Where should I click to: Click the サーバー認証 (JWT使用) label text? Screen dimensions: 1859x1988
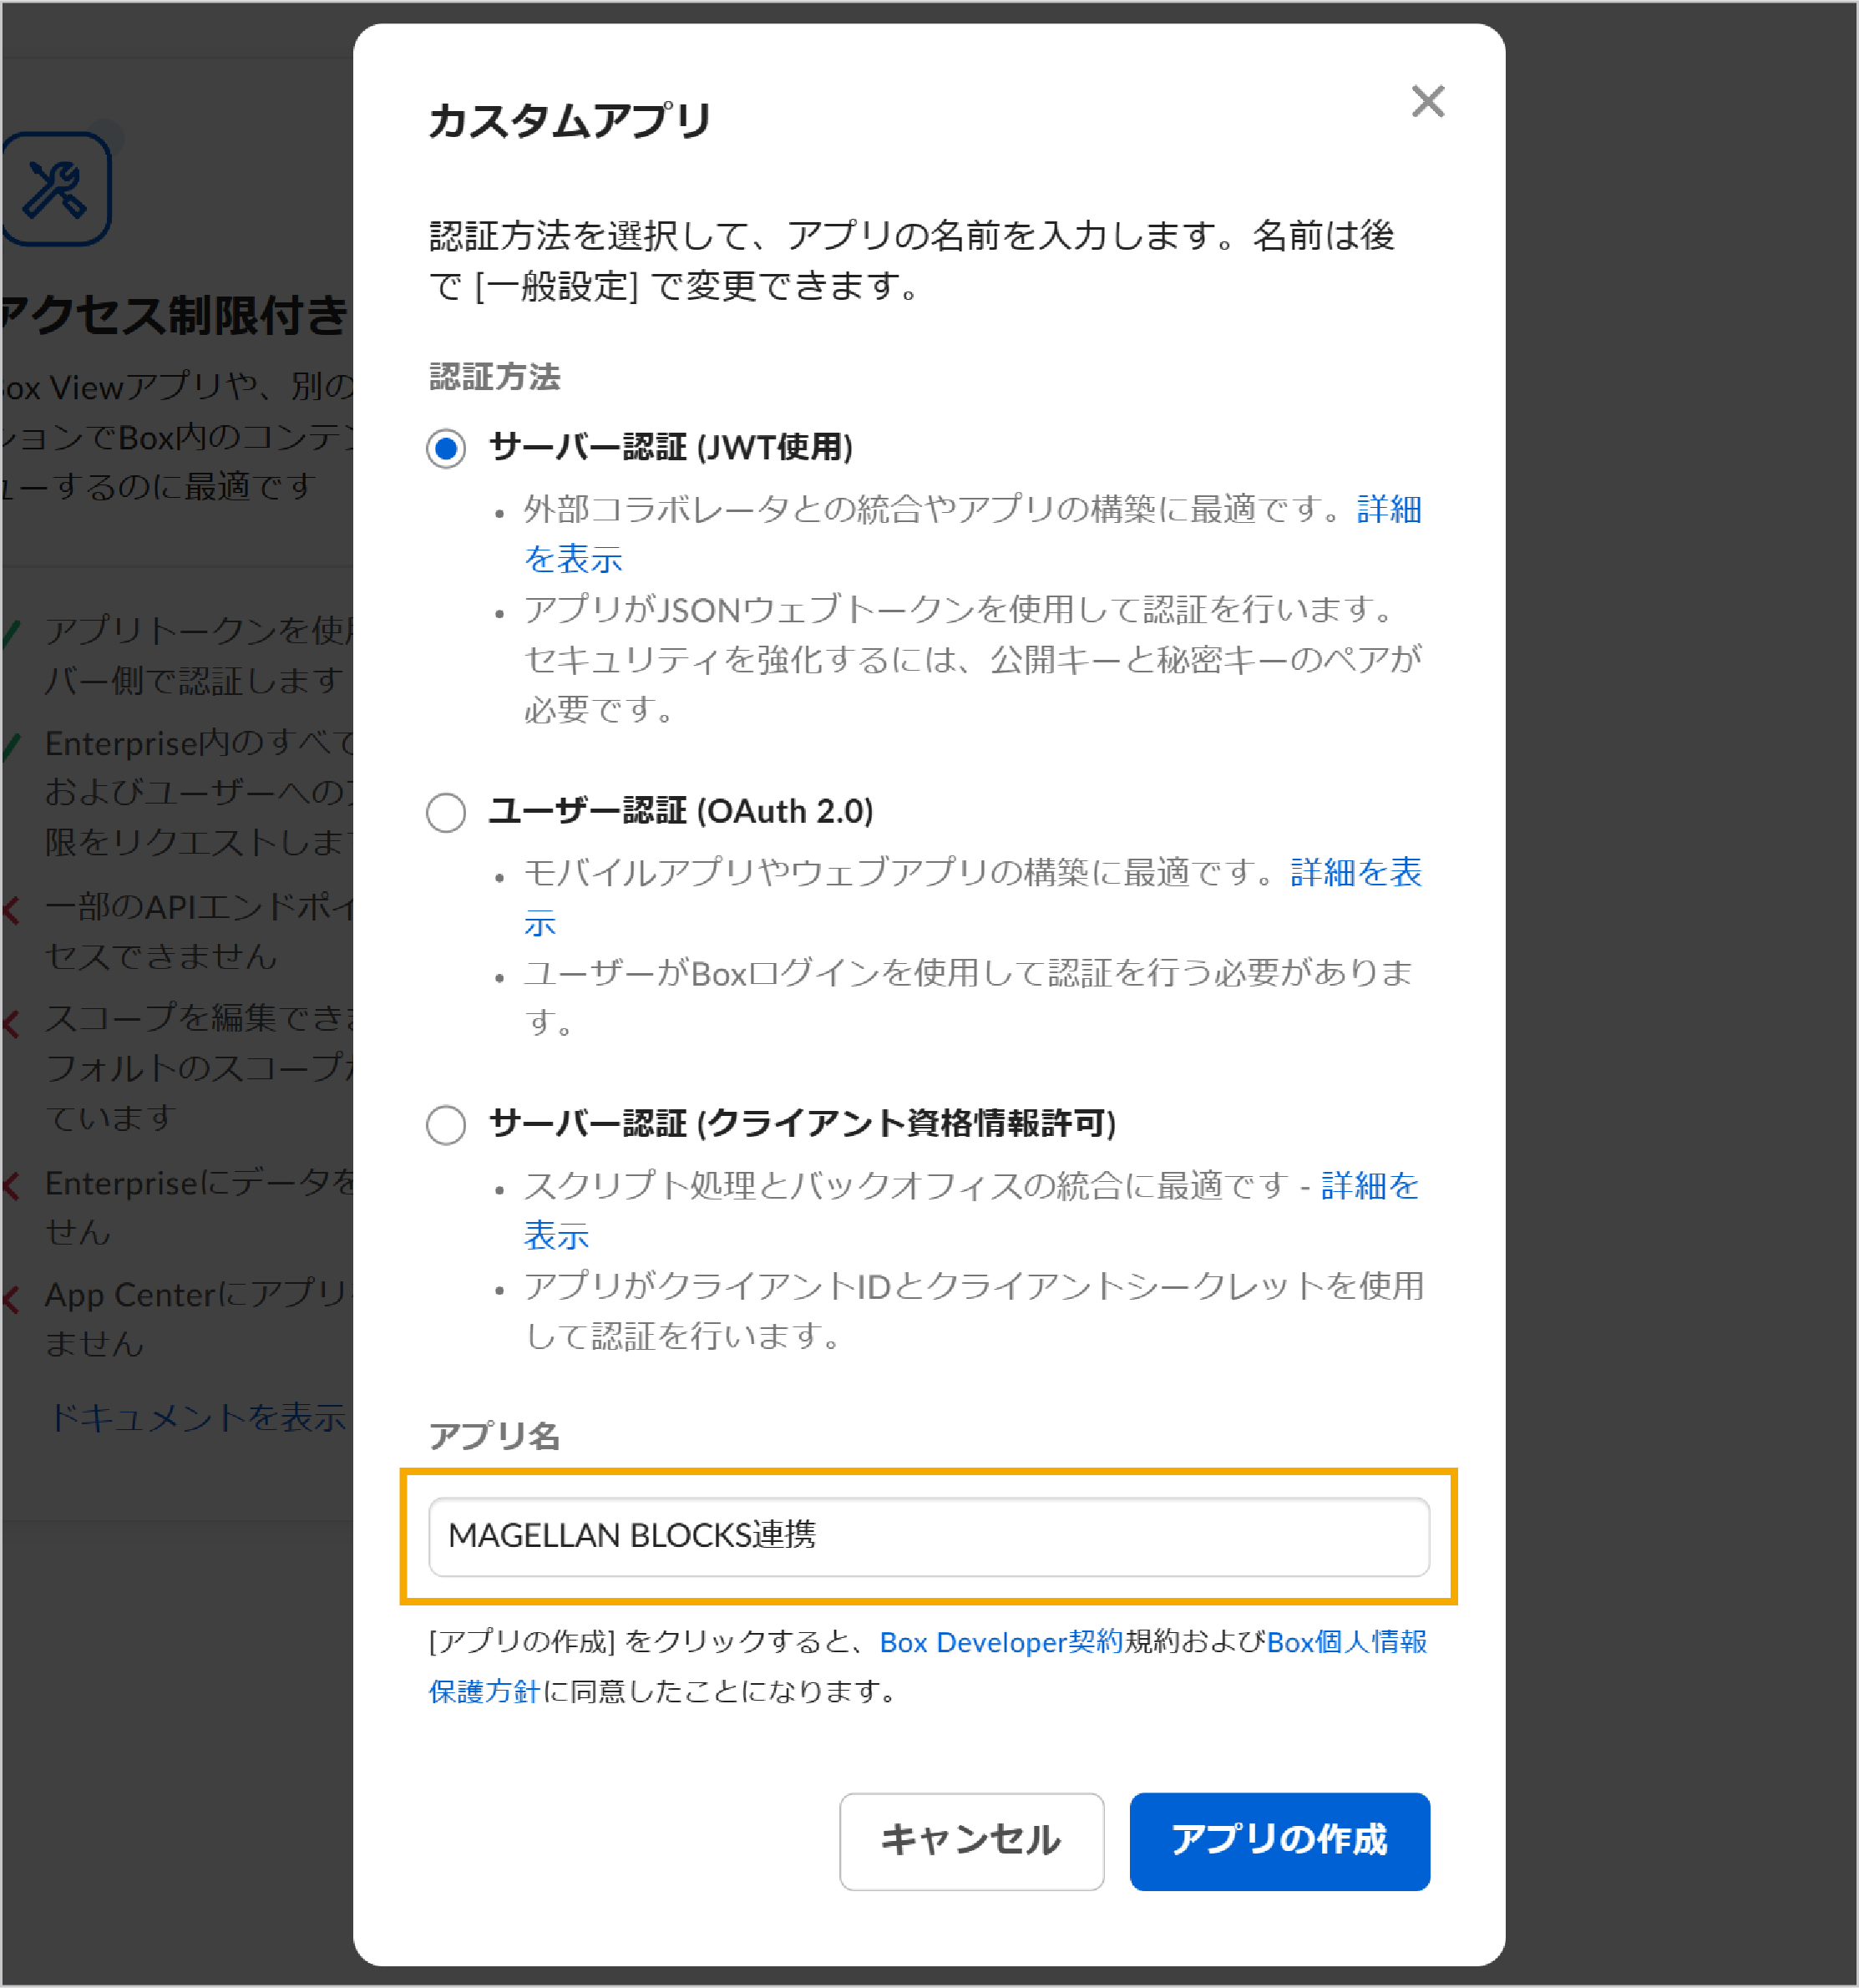[670, 447]
